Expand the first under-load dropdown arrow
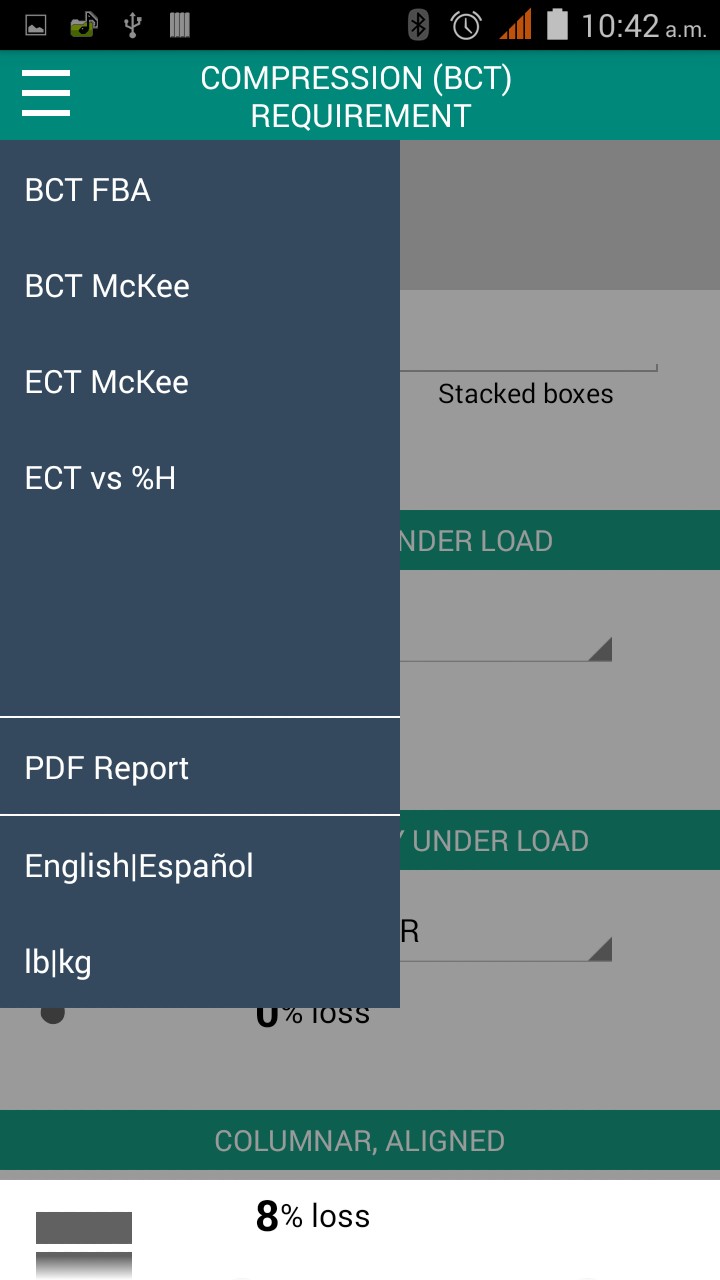The image size is (720, 1280). click(599, 650)
